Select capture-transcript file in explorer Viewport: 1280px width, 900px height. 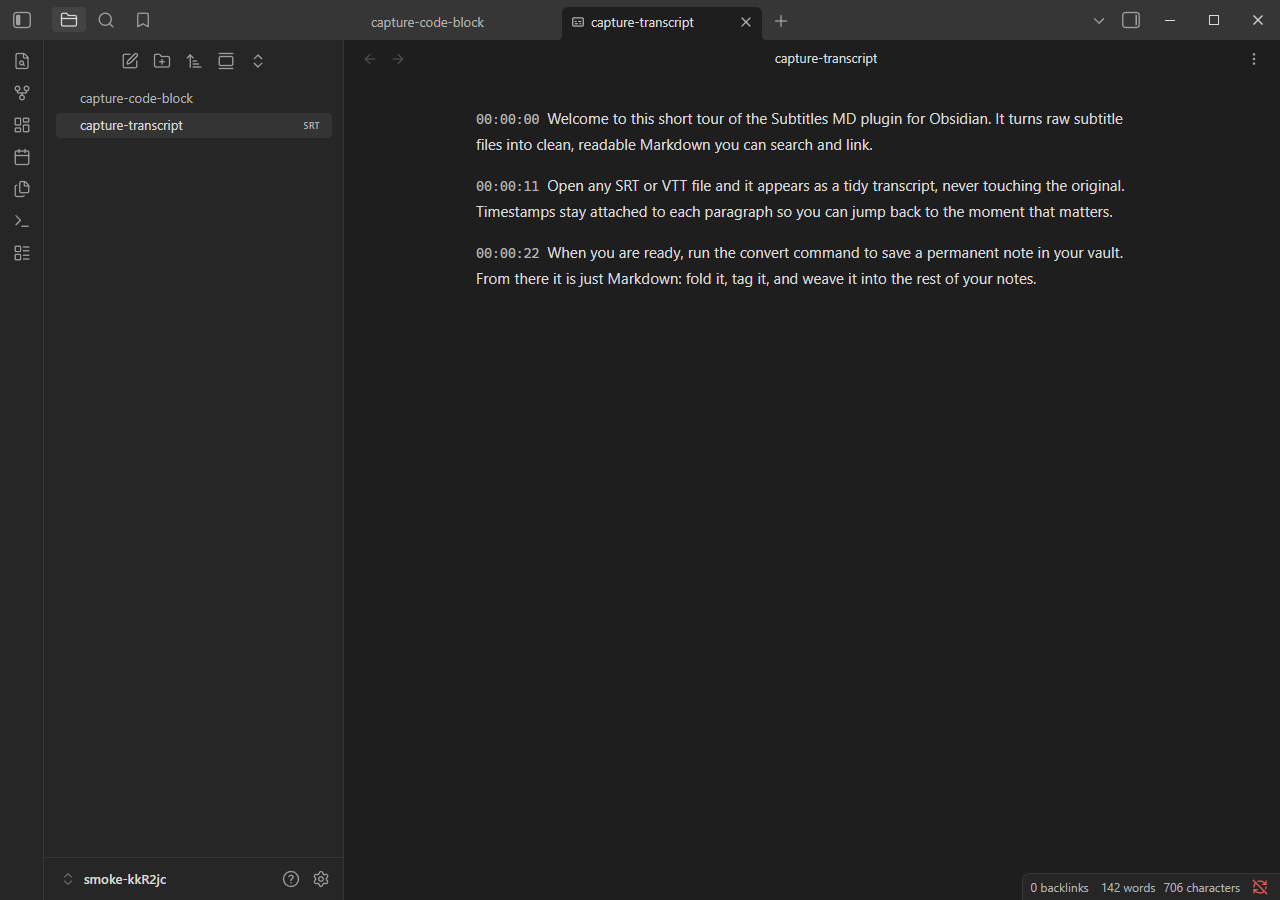pyautogui.click(x=194, y=125)
